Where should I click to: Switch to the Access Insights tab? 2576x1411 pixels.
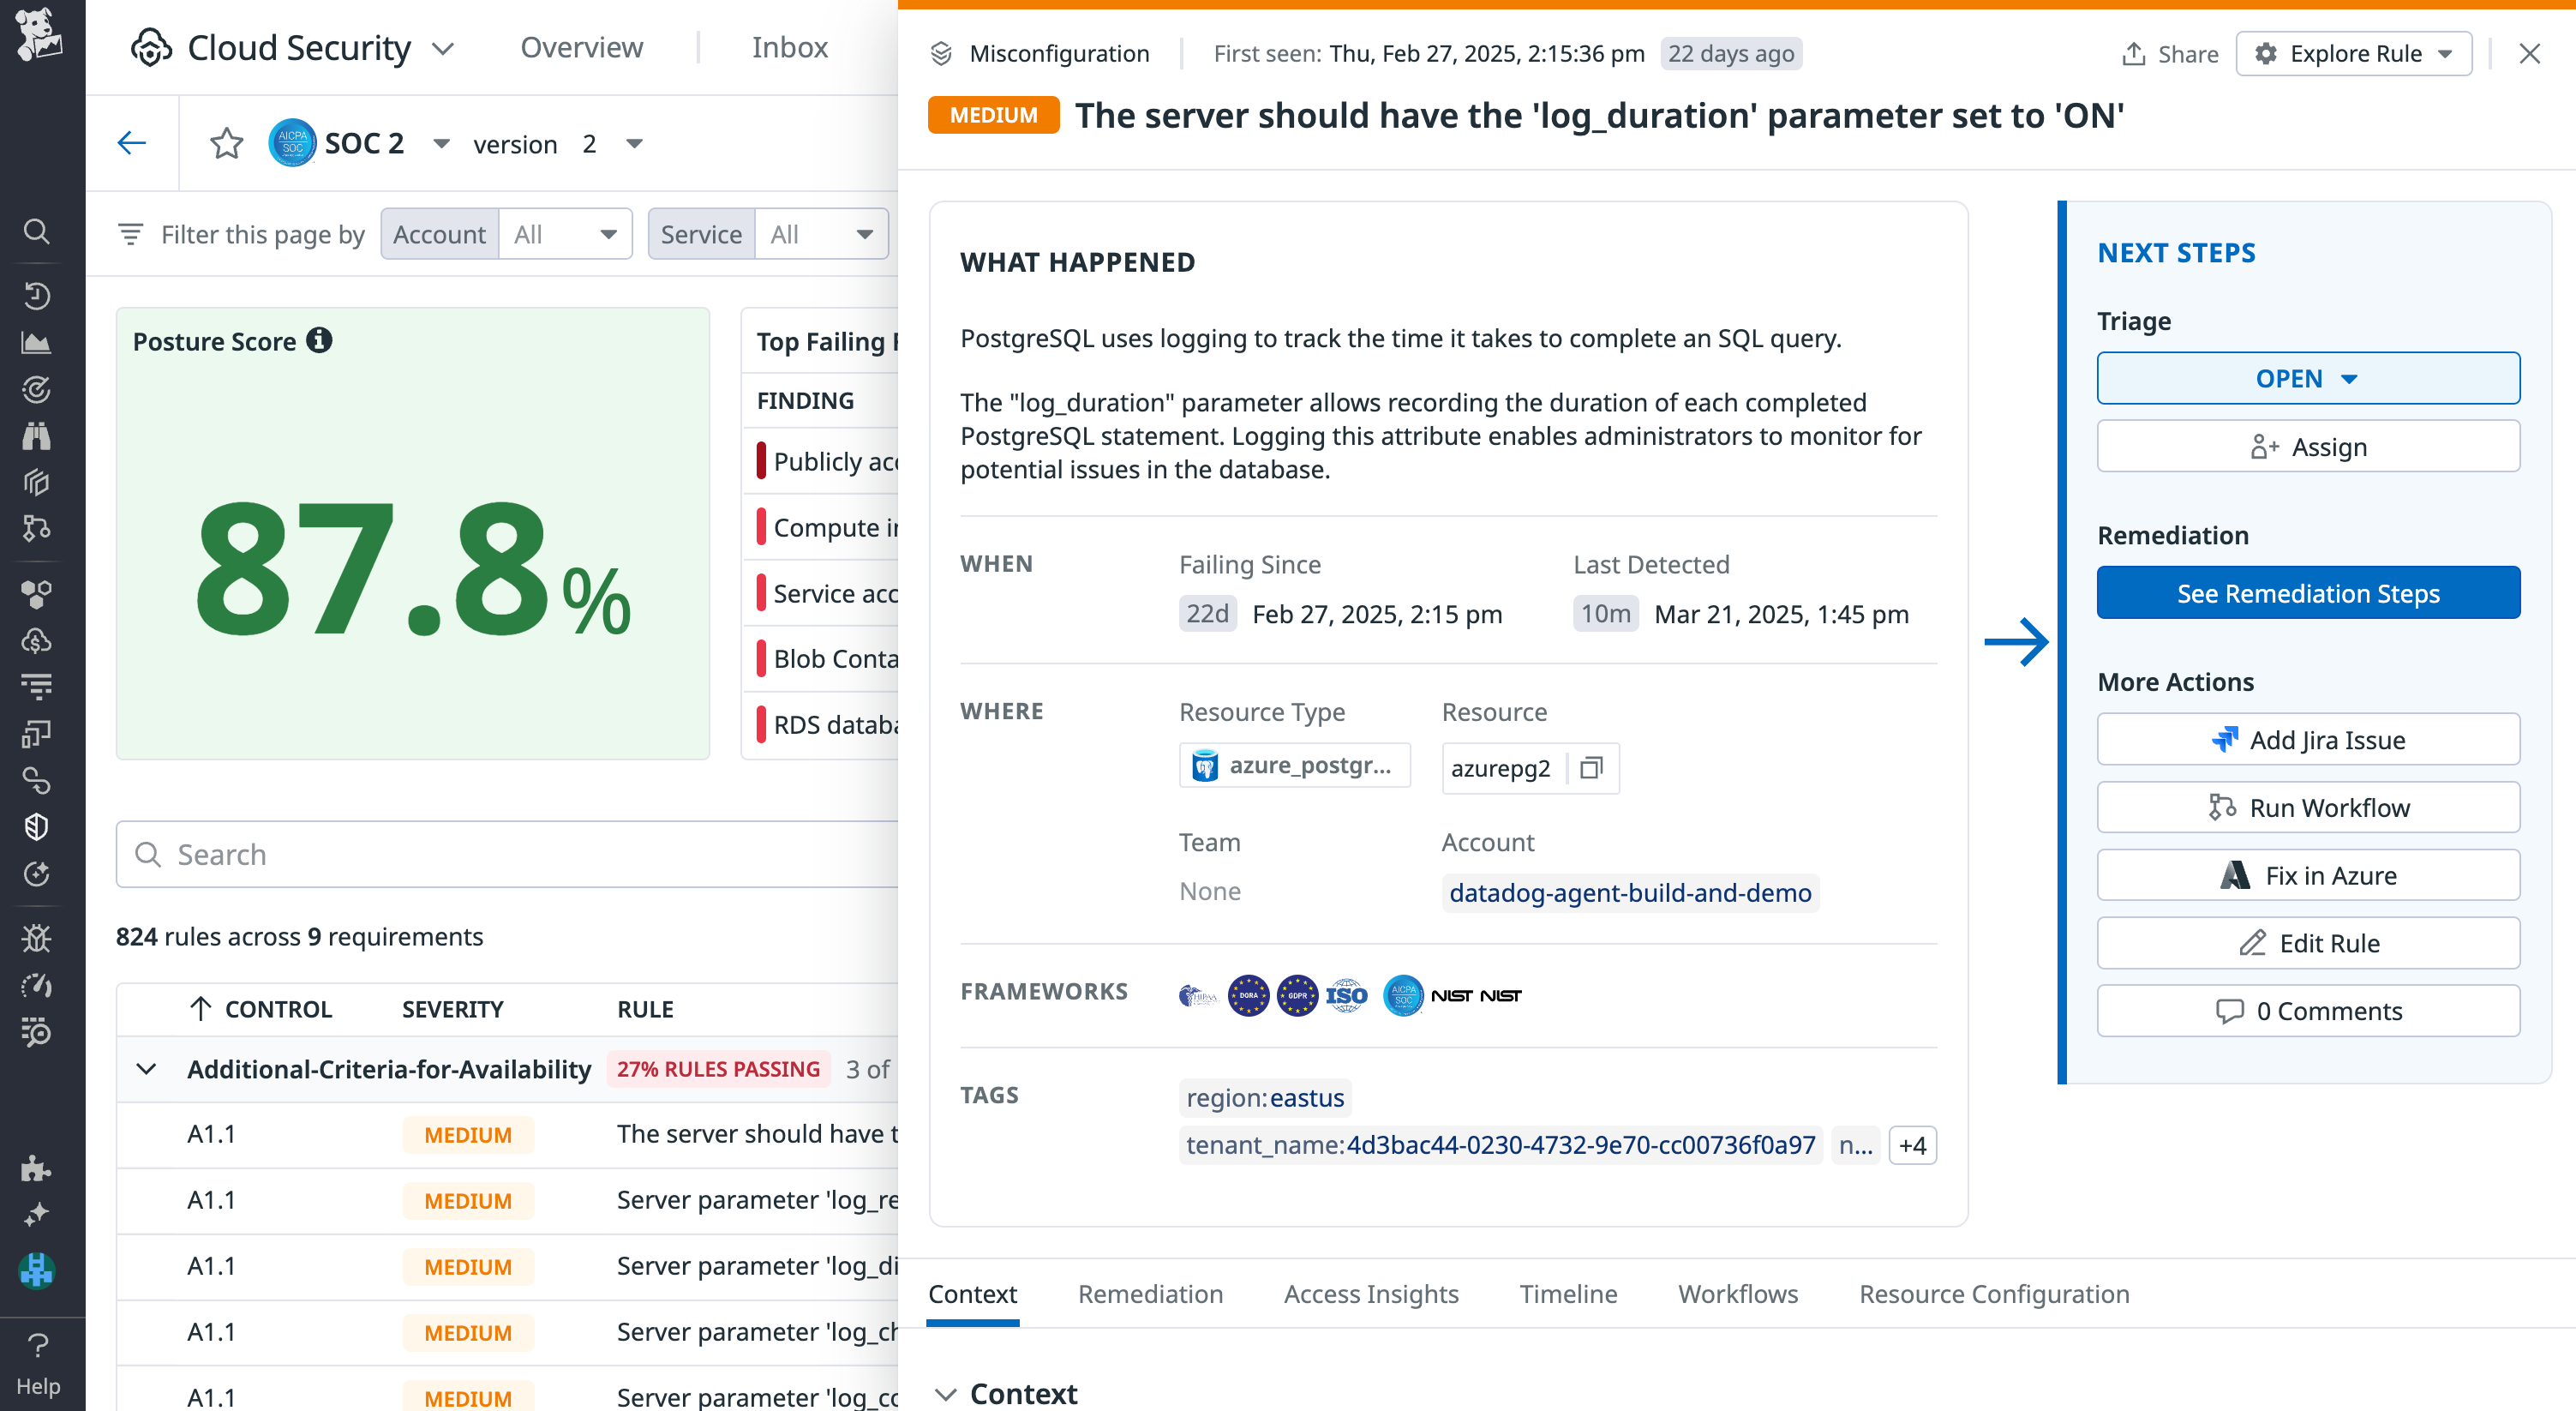pos(1370,1293)
